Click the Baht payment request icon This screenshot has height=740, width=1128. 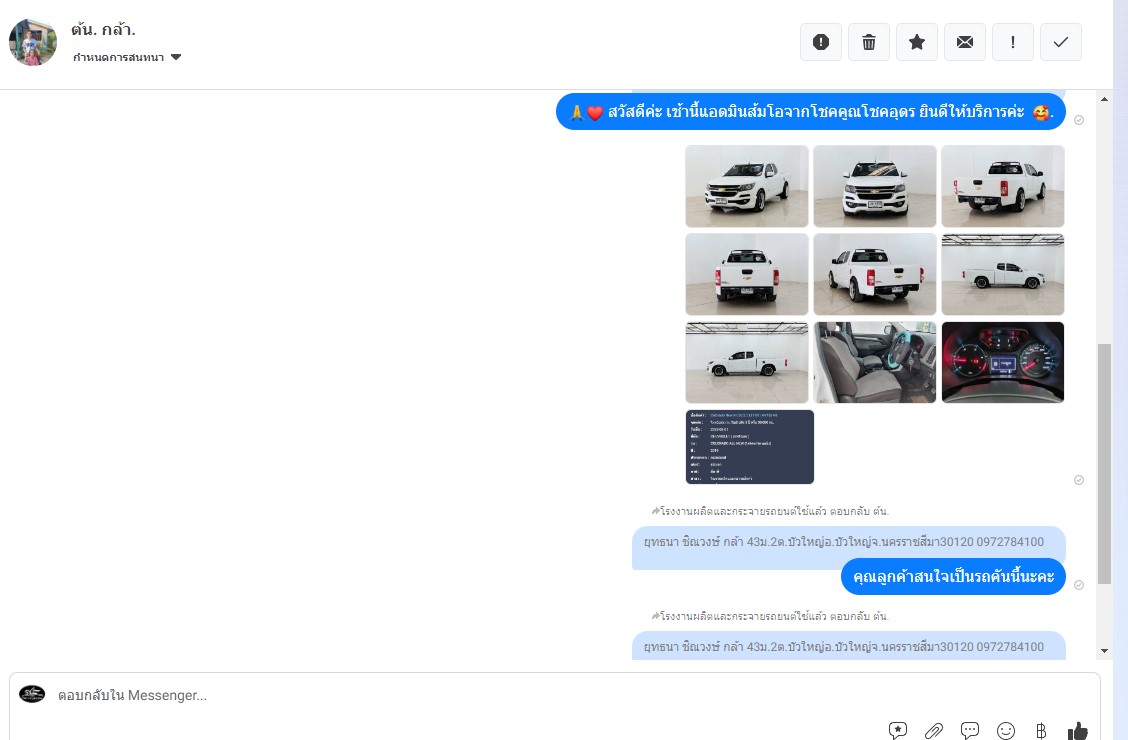click(1040, 730)
